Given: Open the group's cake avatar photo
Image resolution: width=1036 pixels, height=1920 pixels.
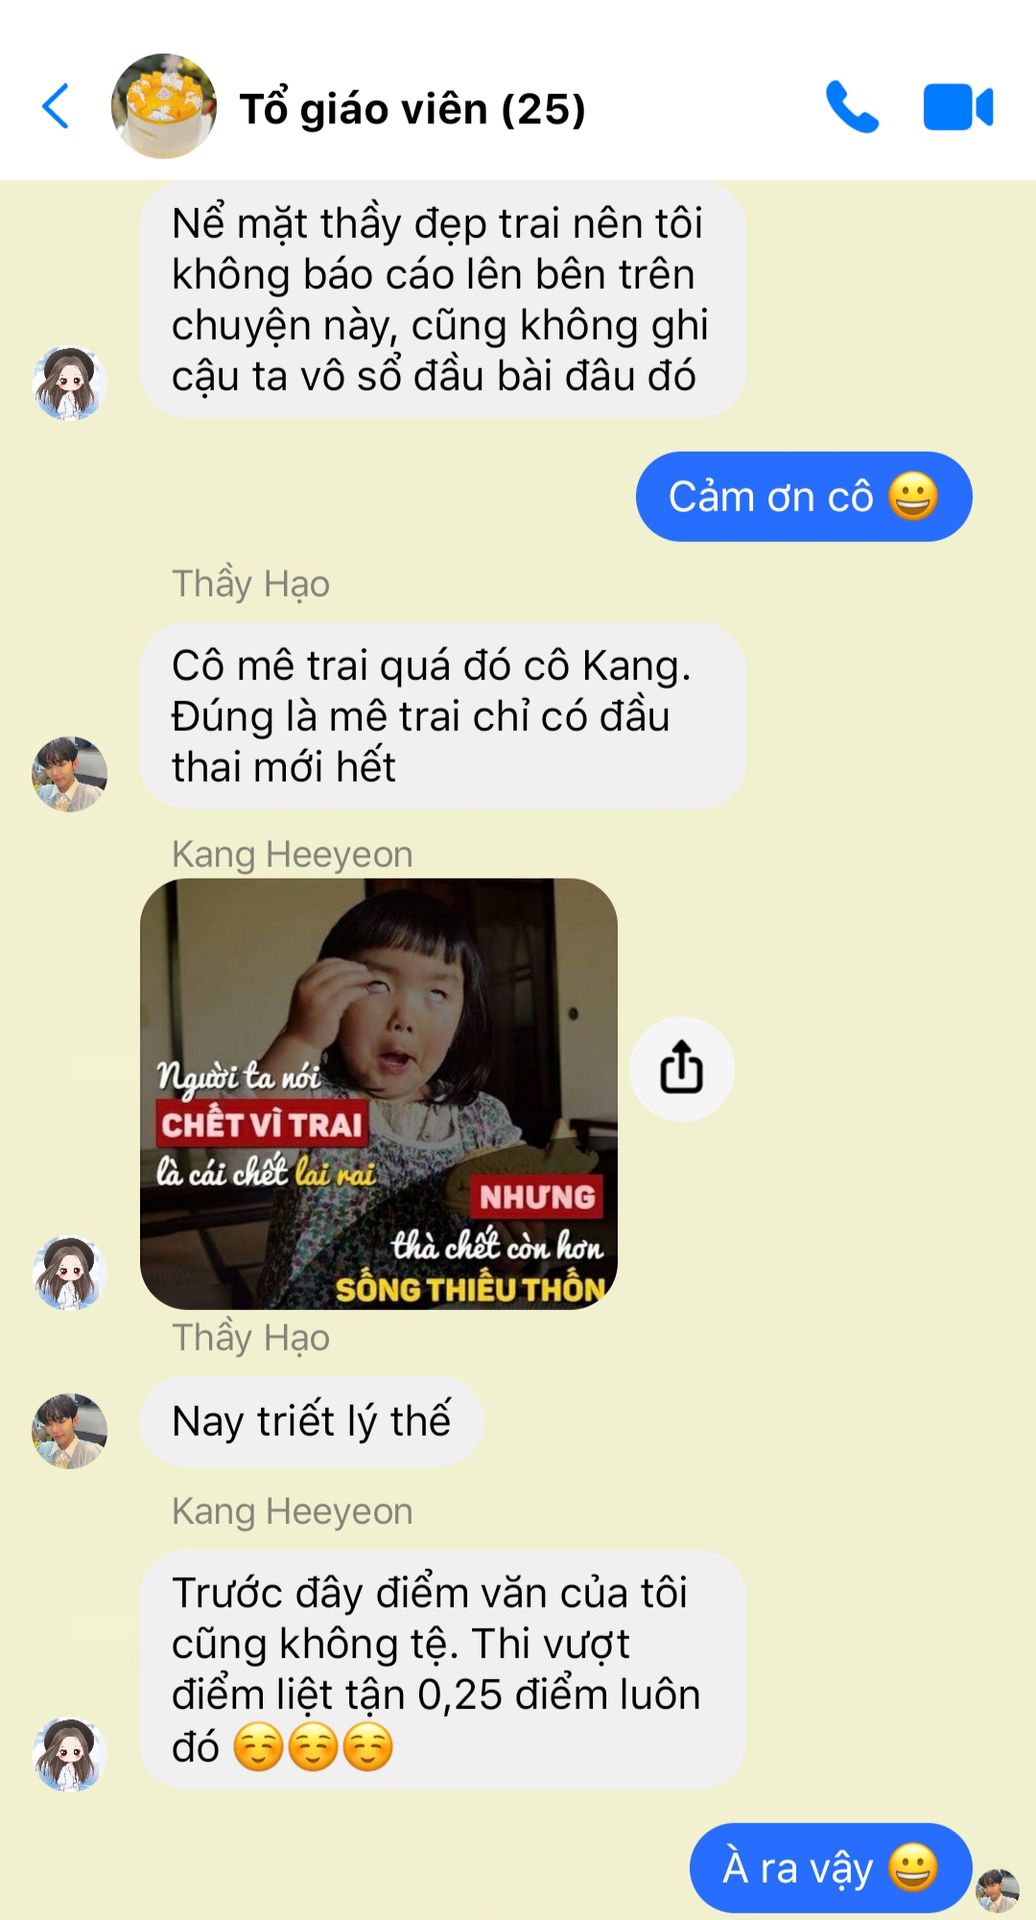Looking at the screenshot, I should [x=164, y=106].
